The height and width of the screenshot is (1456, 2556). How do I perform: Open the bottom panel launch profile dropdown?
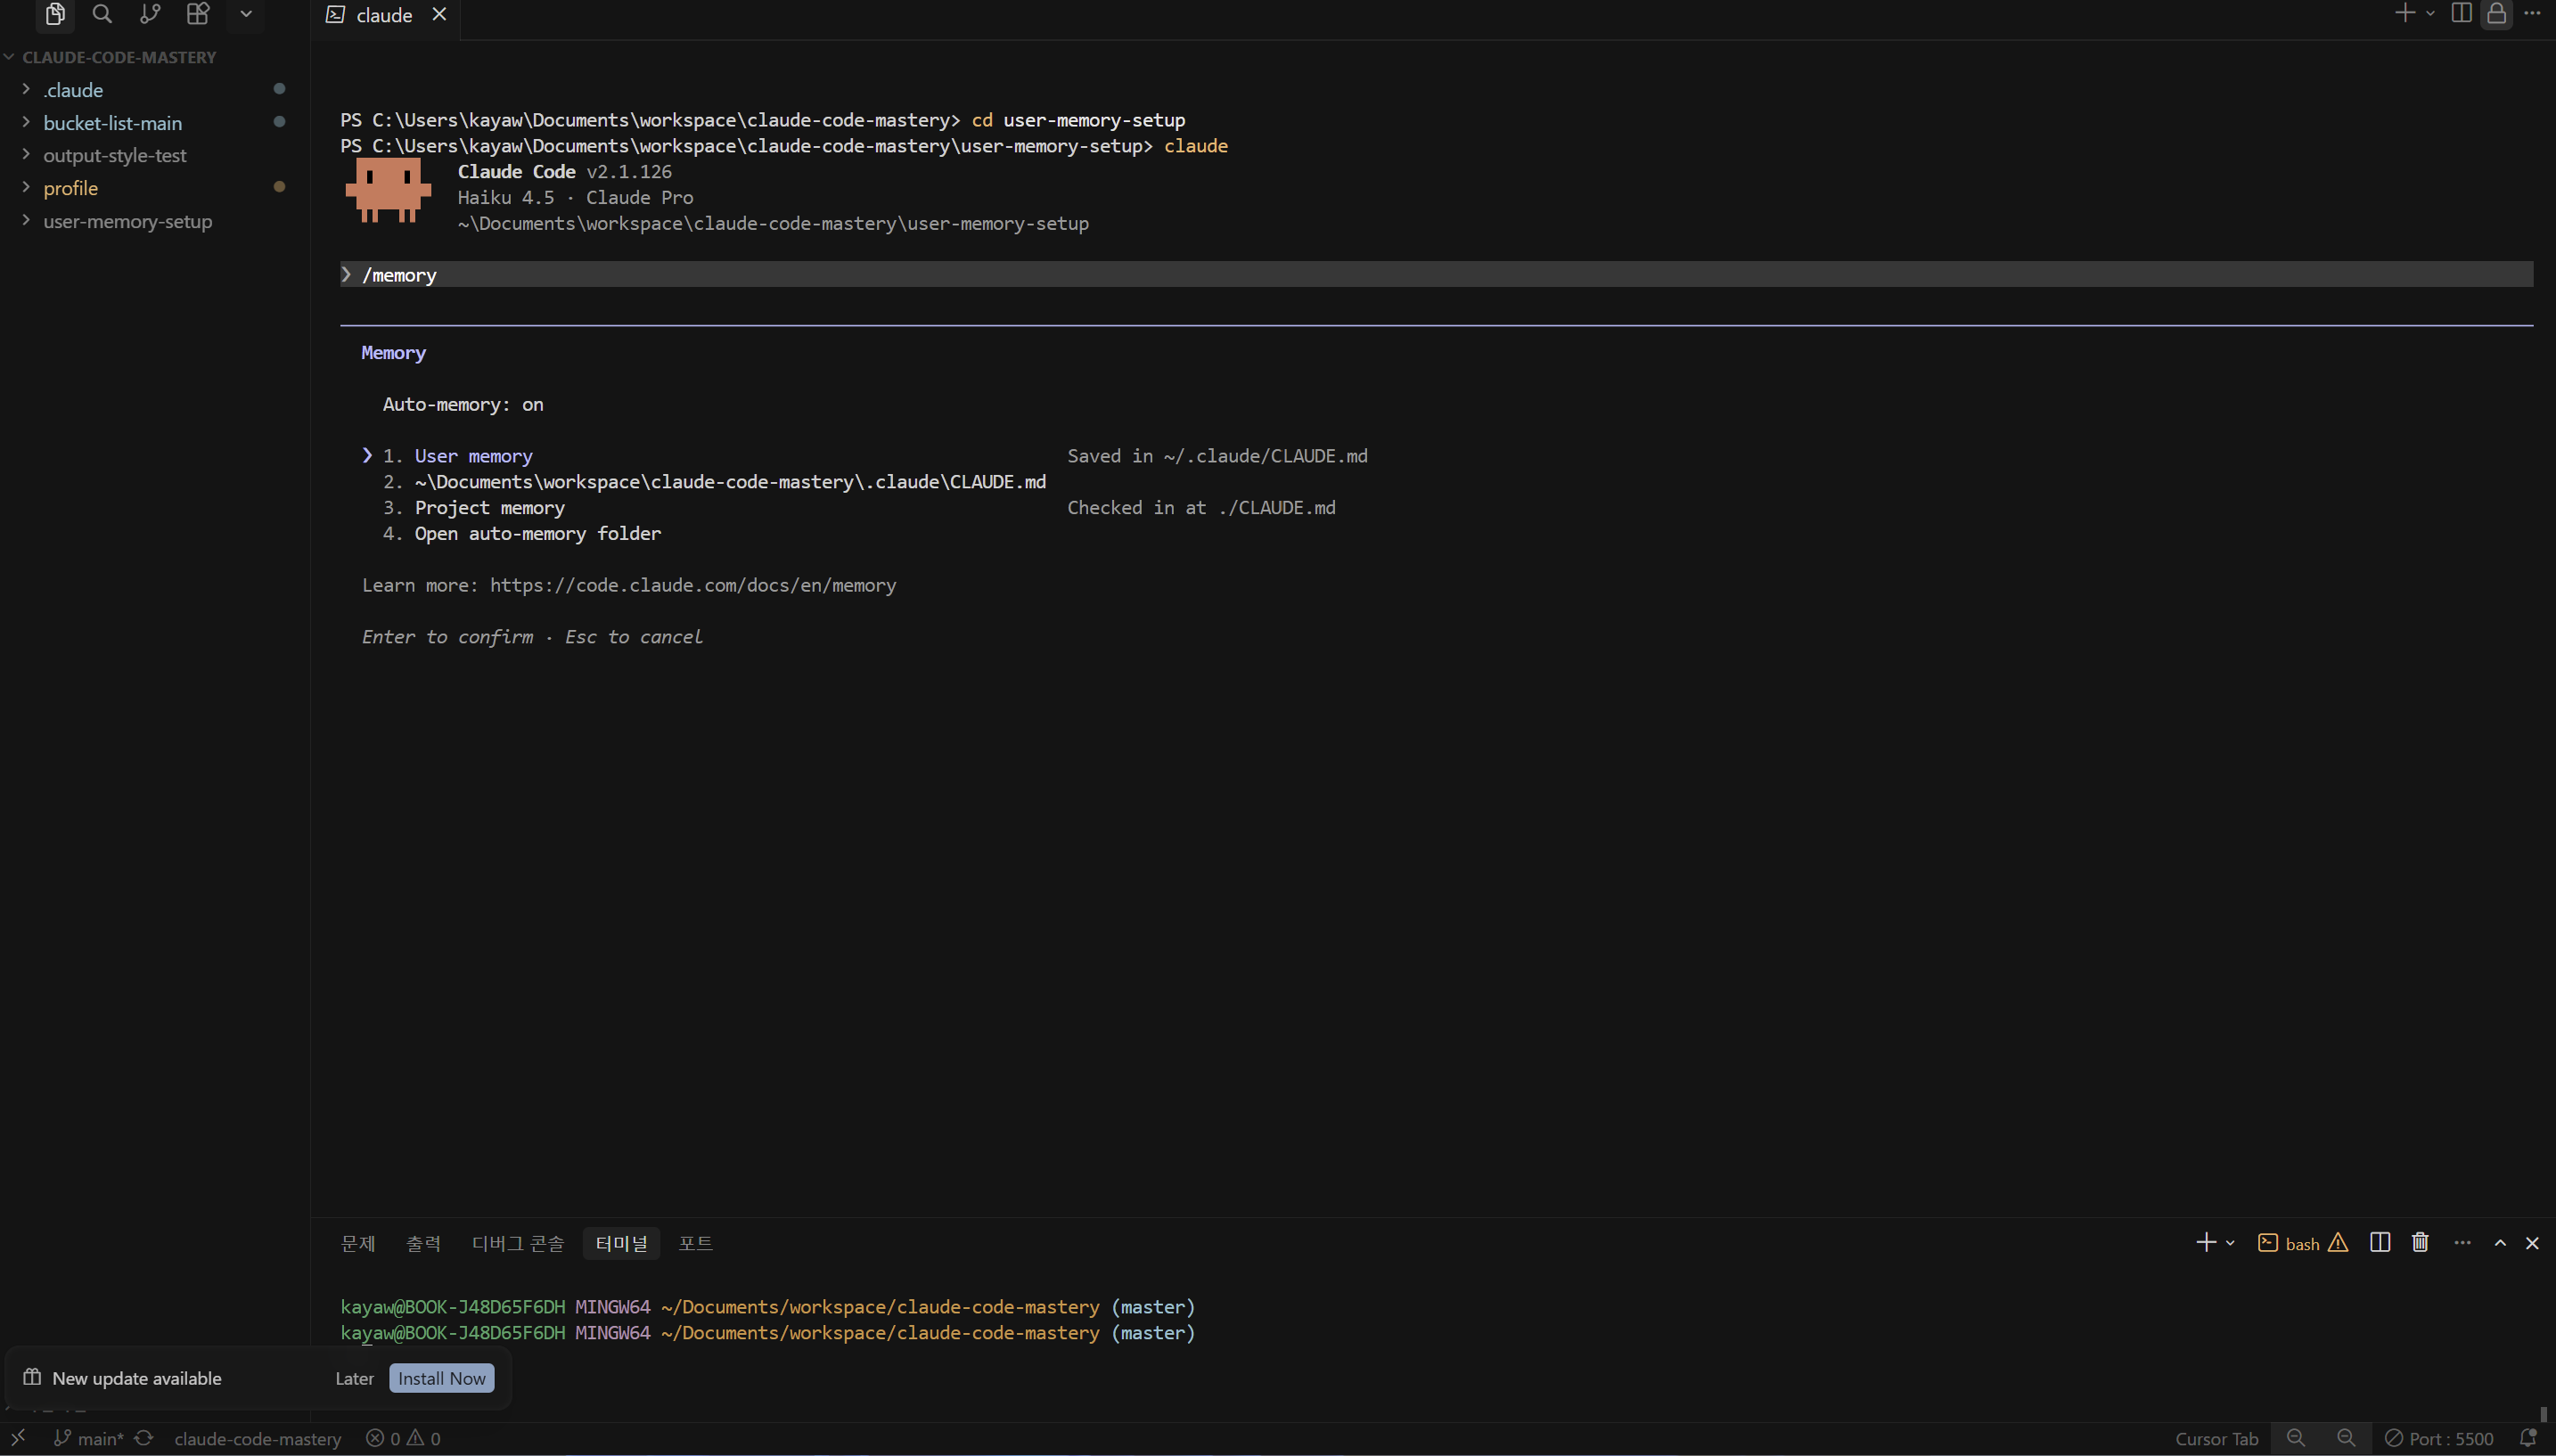pyautogui.click(x=2230, y=1243)
